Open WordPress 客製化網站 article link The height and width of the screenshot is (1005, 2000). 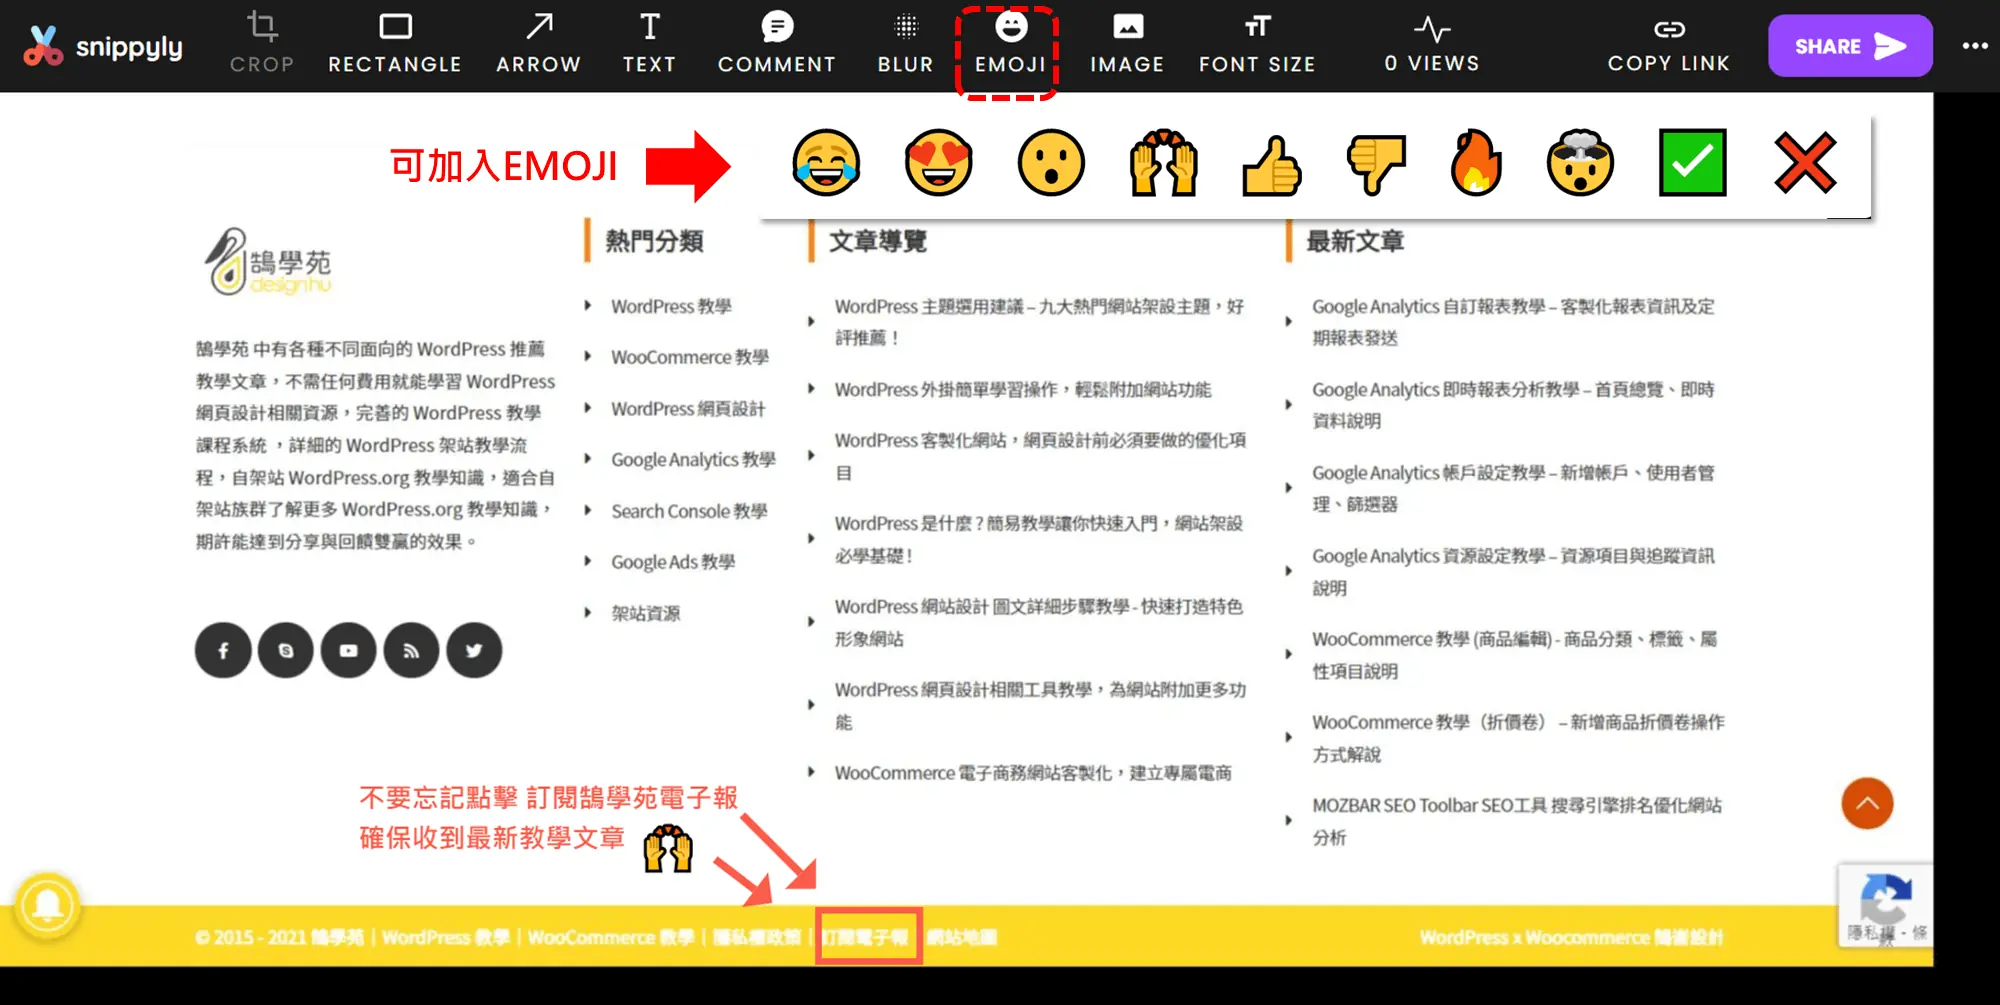tap(1040, 456)
